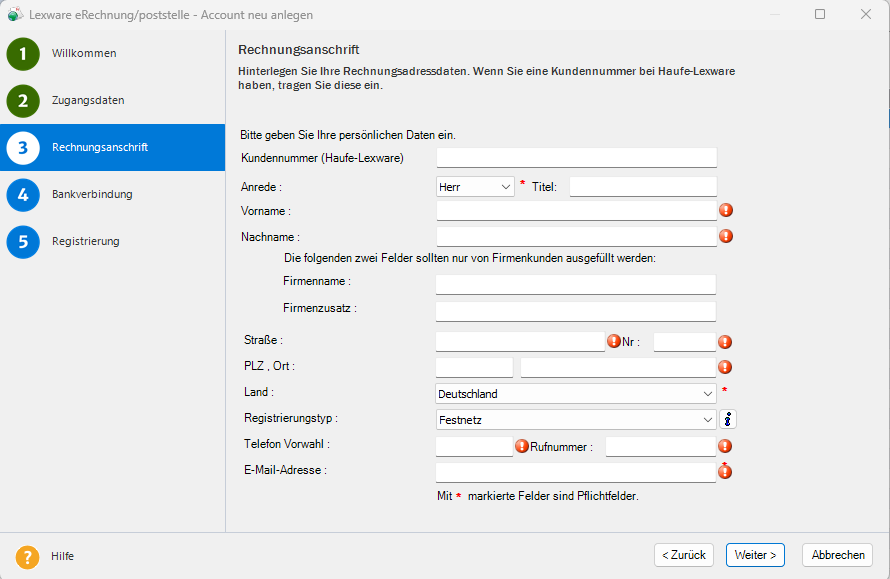
Task: Click the error icon beside E-Mail-Adresse field
Action: [x=725, y=471]
